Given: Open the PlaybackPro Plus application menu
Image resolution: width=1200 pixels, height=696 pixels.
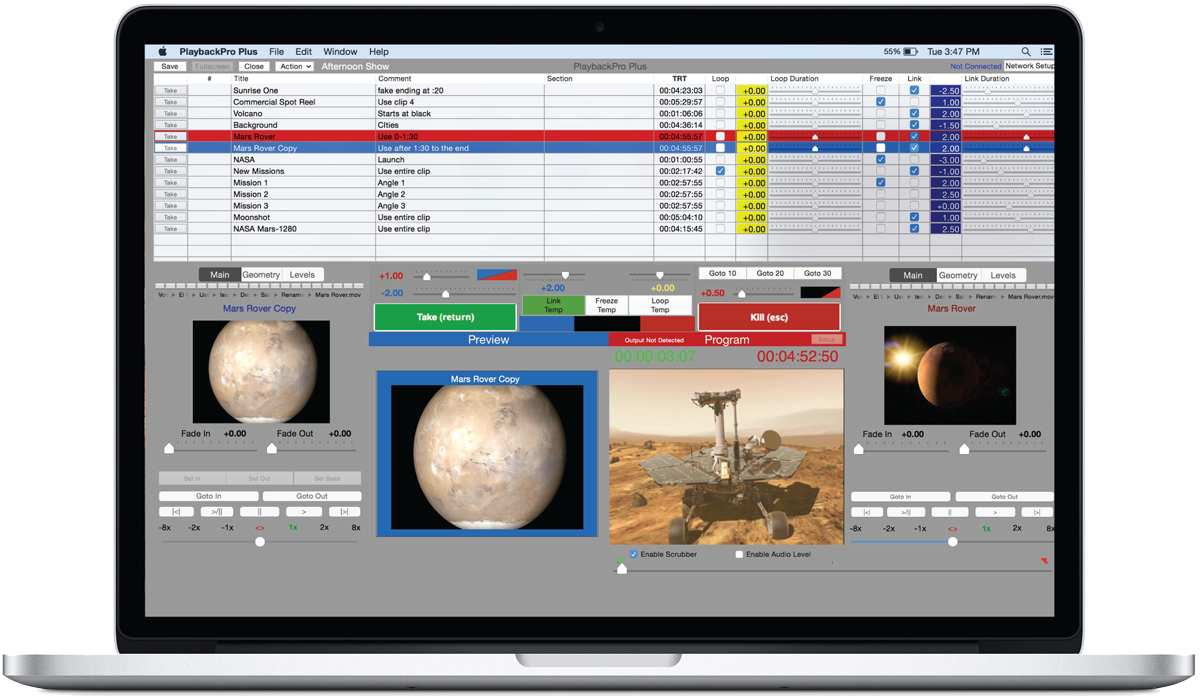Looking at the screenshot, I should [218, 51].
